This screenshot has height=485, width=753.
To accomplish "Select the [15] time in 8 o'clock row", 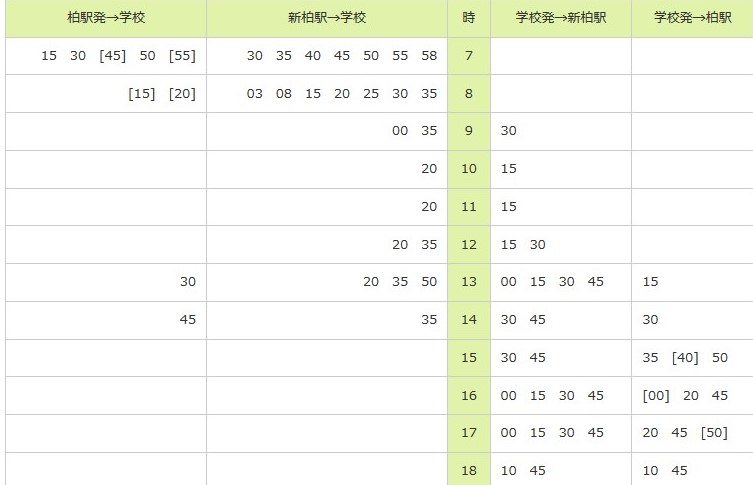I will (x=142, y=94).
